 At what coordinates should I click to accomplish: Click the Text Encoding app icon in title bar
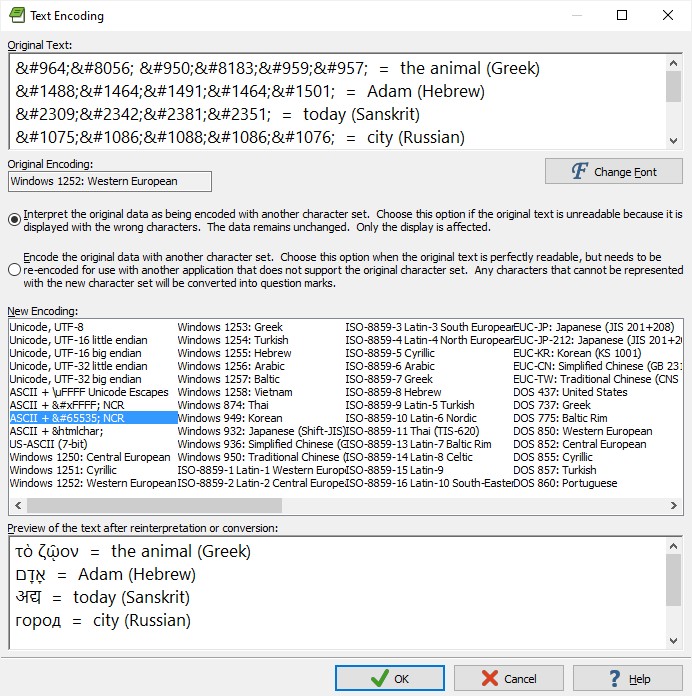click(x=15, y=16)
